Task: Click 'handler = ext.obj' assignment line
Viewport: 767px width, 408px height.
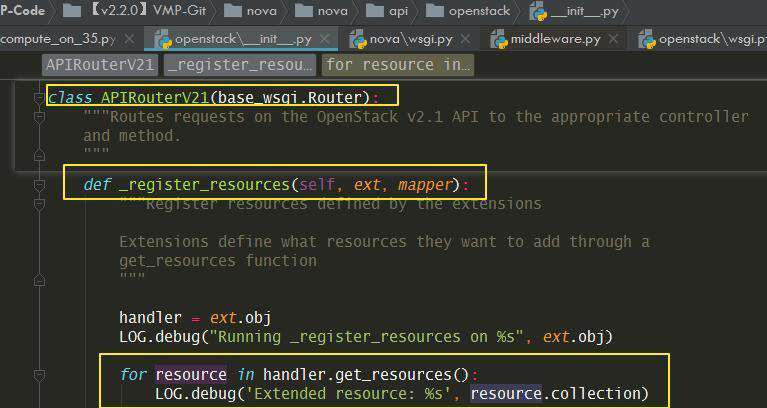Action: tap(195, 318)
